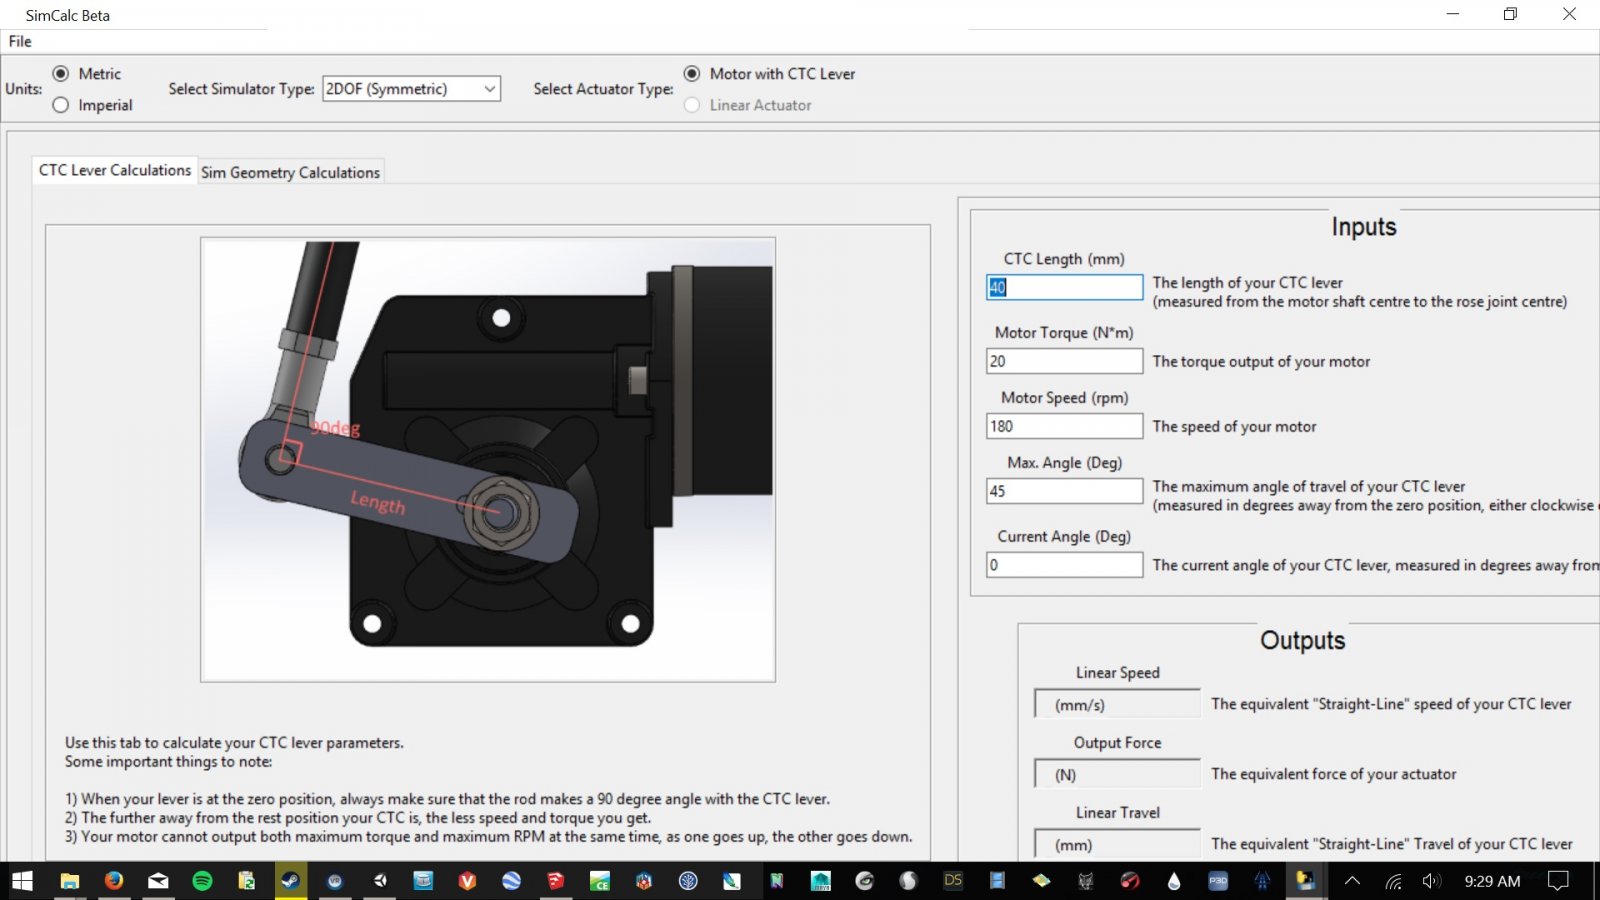1600x900 pixels.
Task: Open Steam from the taskbar
Action: [x=290, y=881]
